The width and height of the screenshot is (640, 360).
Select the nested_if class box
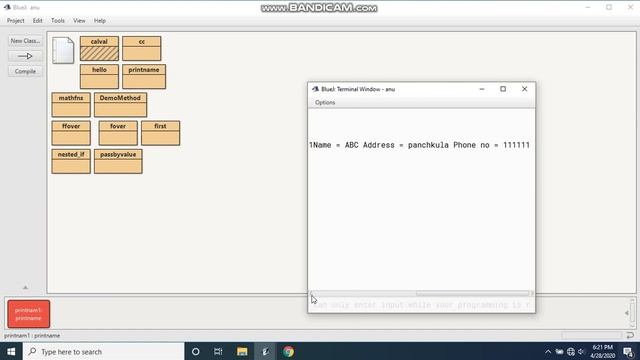pos(71,161)
